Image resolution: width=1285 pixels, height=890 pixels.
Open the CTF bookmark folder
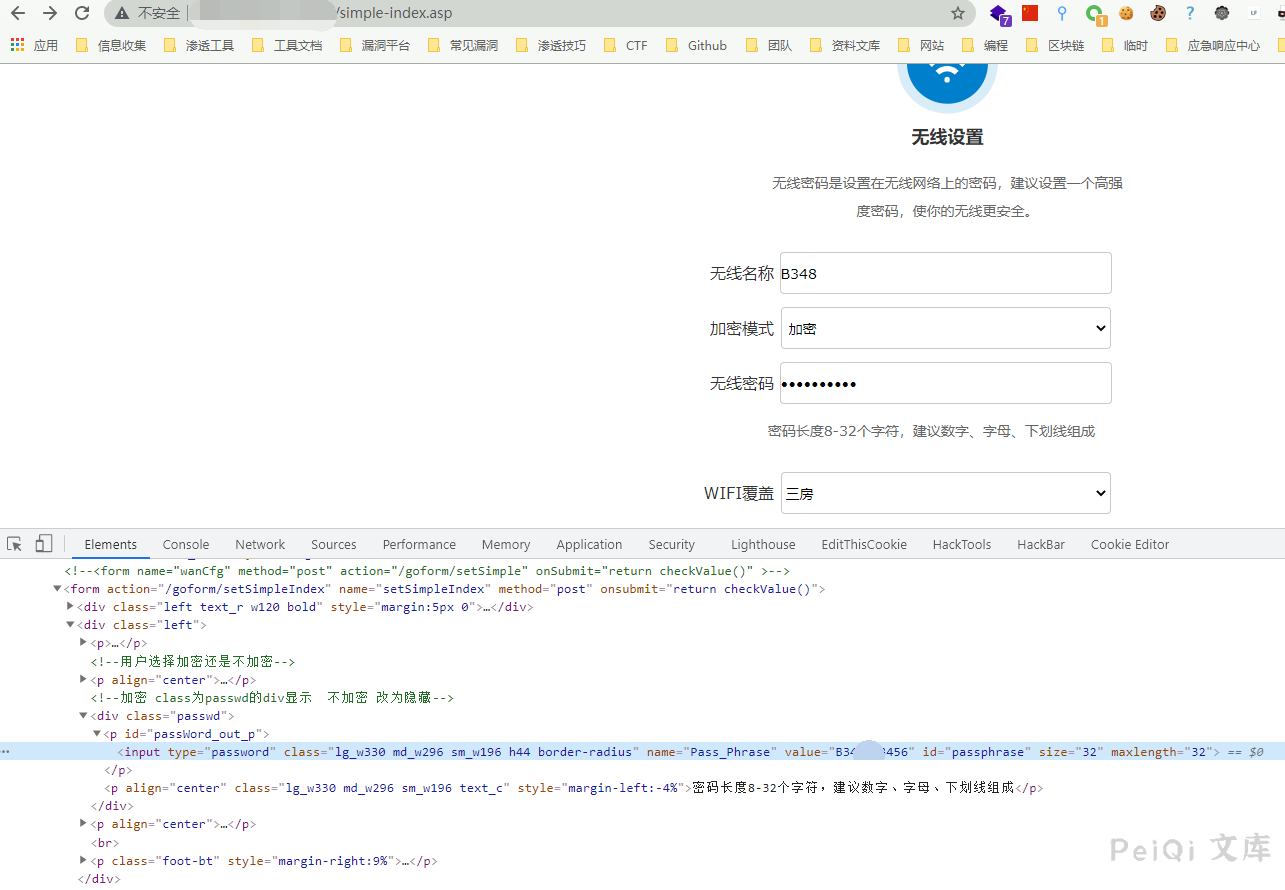click(627, 45)
